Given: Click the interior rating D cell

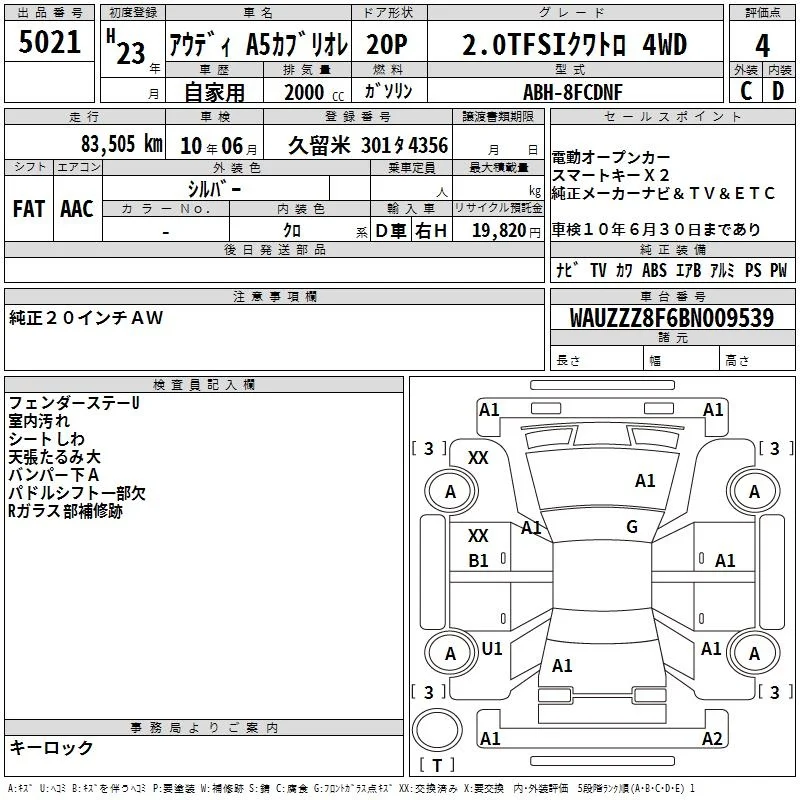Looking at the screenshot, I should 779,91.
